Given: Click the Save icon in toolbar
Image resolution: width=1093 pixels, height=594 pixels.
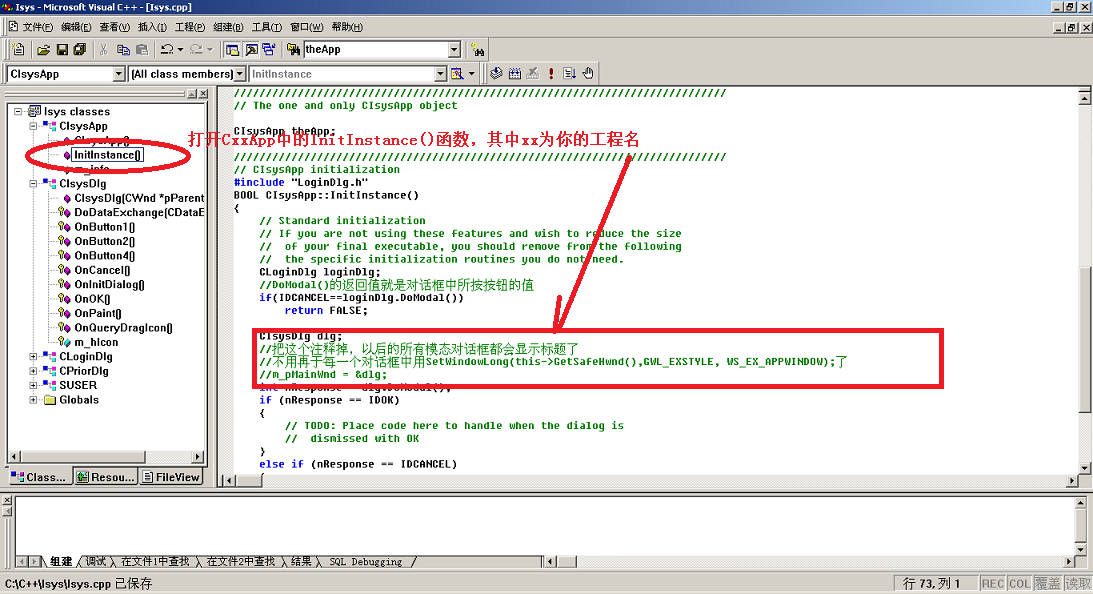Looking at the screenshot, I should tap(62, 49).
